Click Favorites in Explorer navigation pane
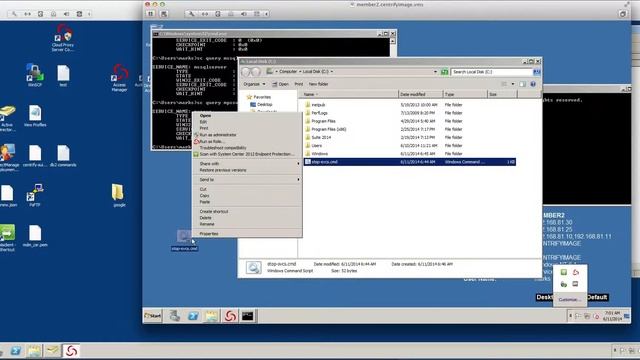This screenshot has width=640, height=360. click(x=259, y=97)
